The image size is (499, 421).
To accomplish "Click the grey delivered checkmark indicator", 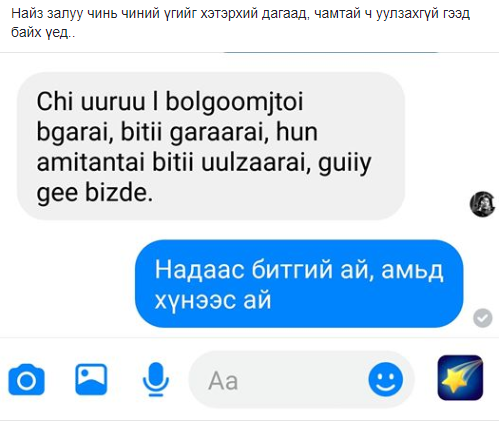I will click(483, 318).
